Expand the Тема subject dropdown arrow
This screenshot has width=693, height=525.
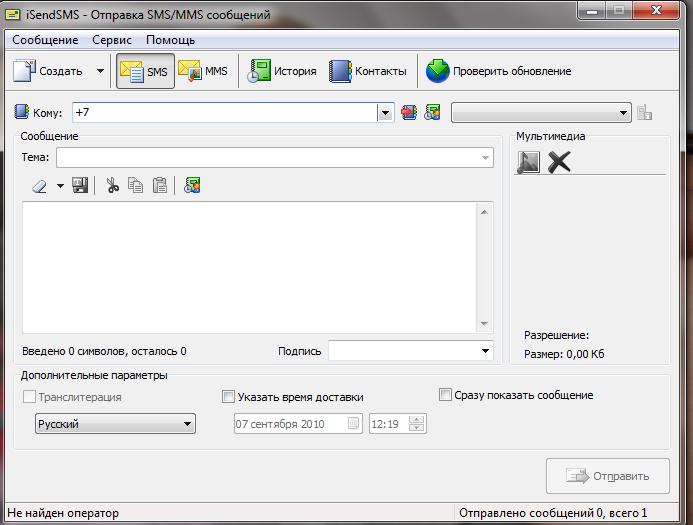pos(485,158)
